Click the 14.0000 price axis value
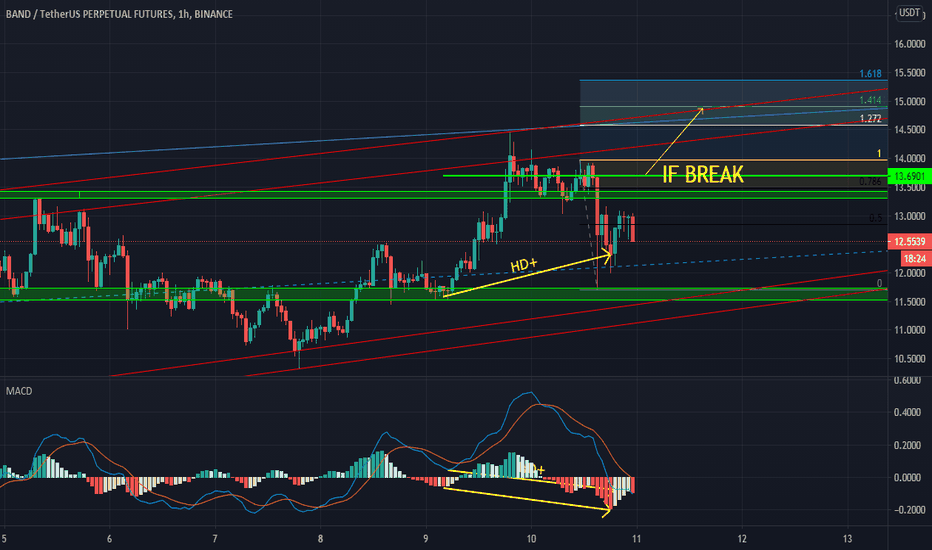Viewport: 932px width, 550px height. click(909, 158)
